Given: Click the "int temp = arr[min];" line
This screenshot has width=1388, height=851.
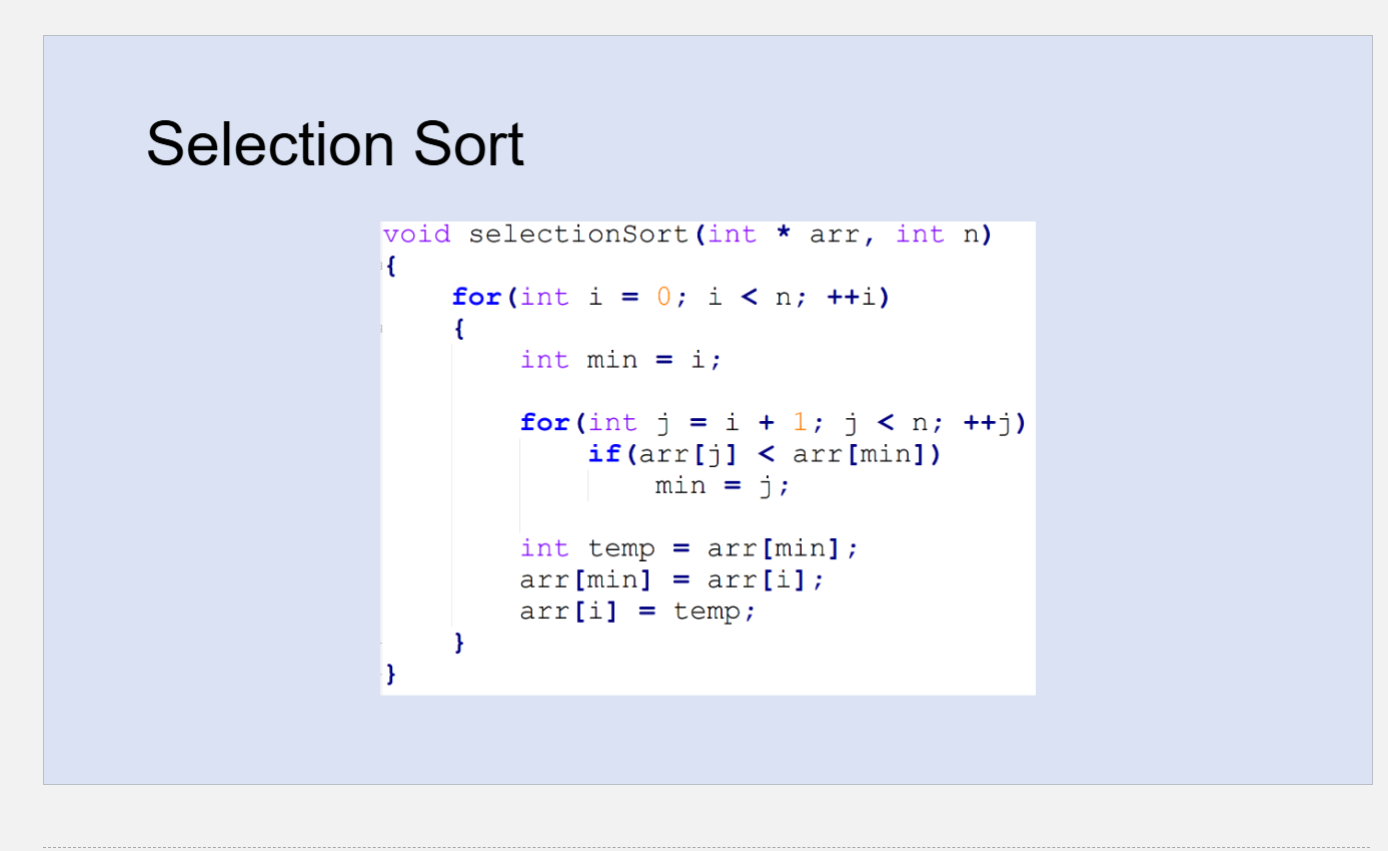Looking at the screenshot, I should coord(689,549).
